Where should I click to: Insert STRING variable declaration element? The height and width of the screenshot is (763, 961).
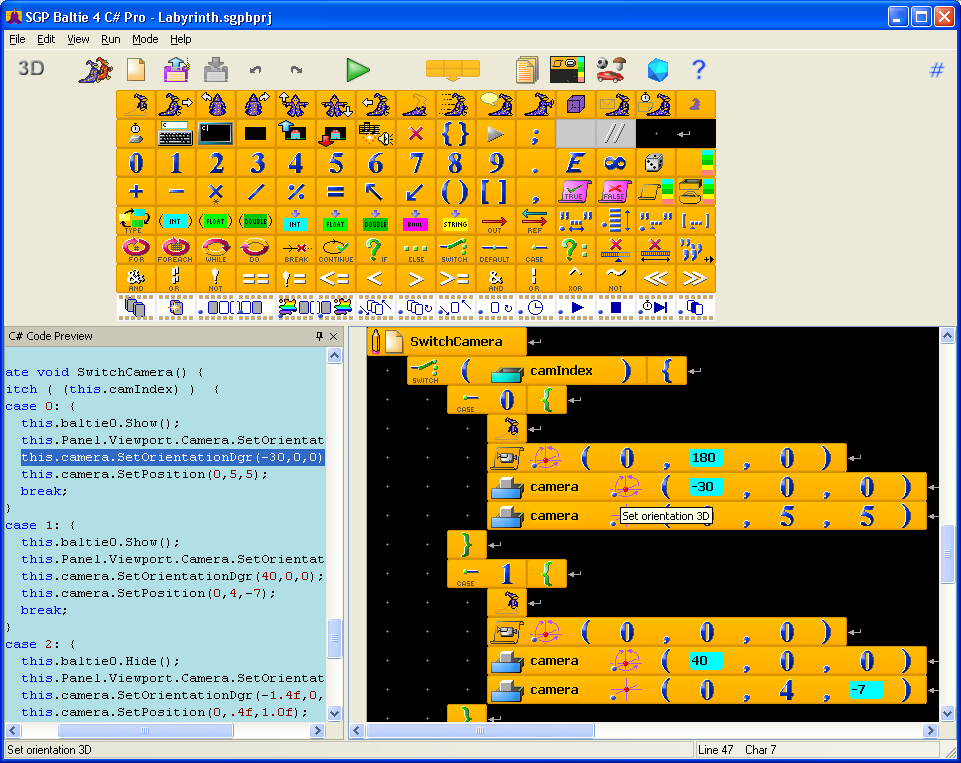pos(455,221)
